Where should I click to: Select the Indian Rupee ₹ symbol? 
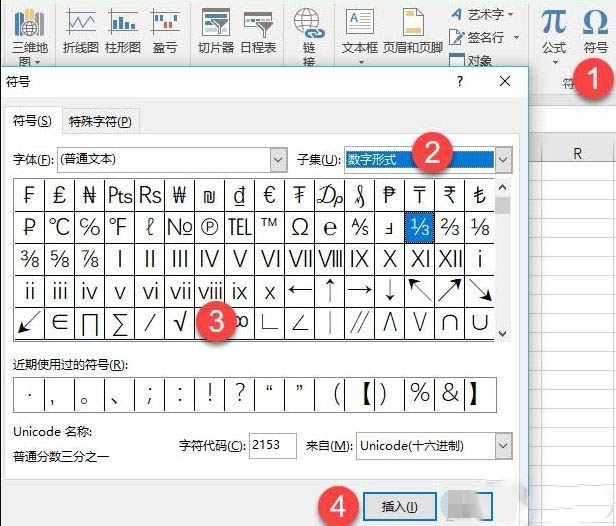coord(449,195)
